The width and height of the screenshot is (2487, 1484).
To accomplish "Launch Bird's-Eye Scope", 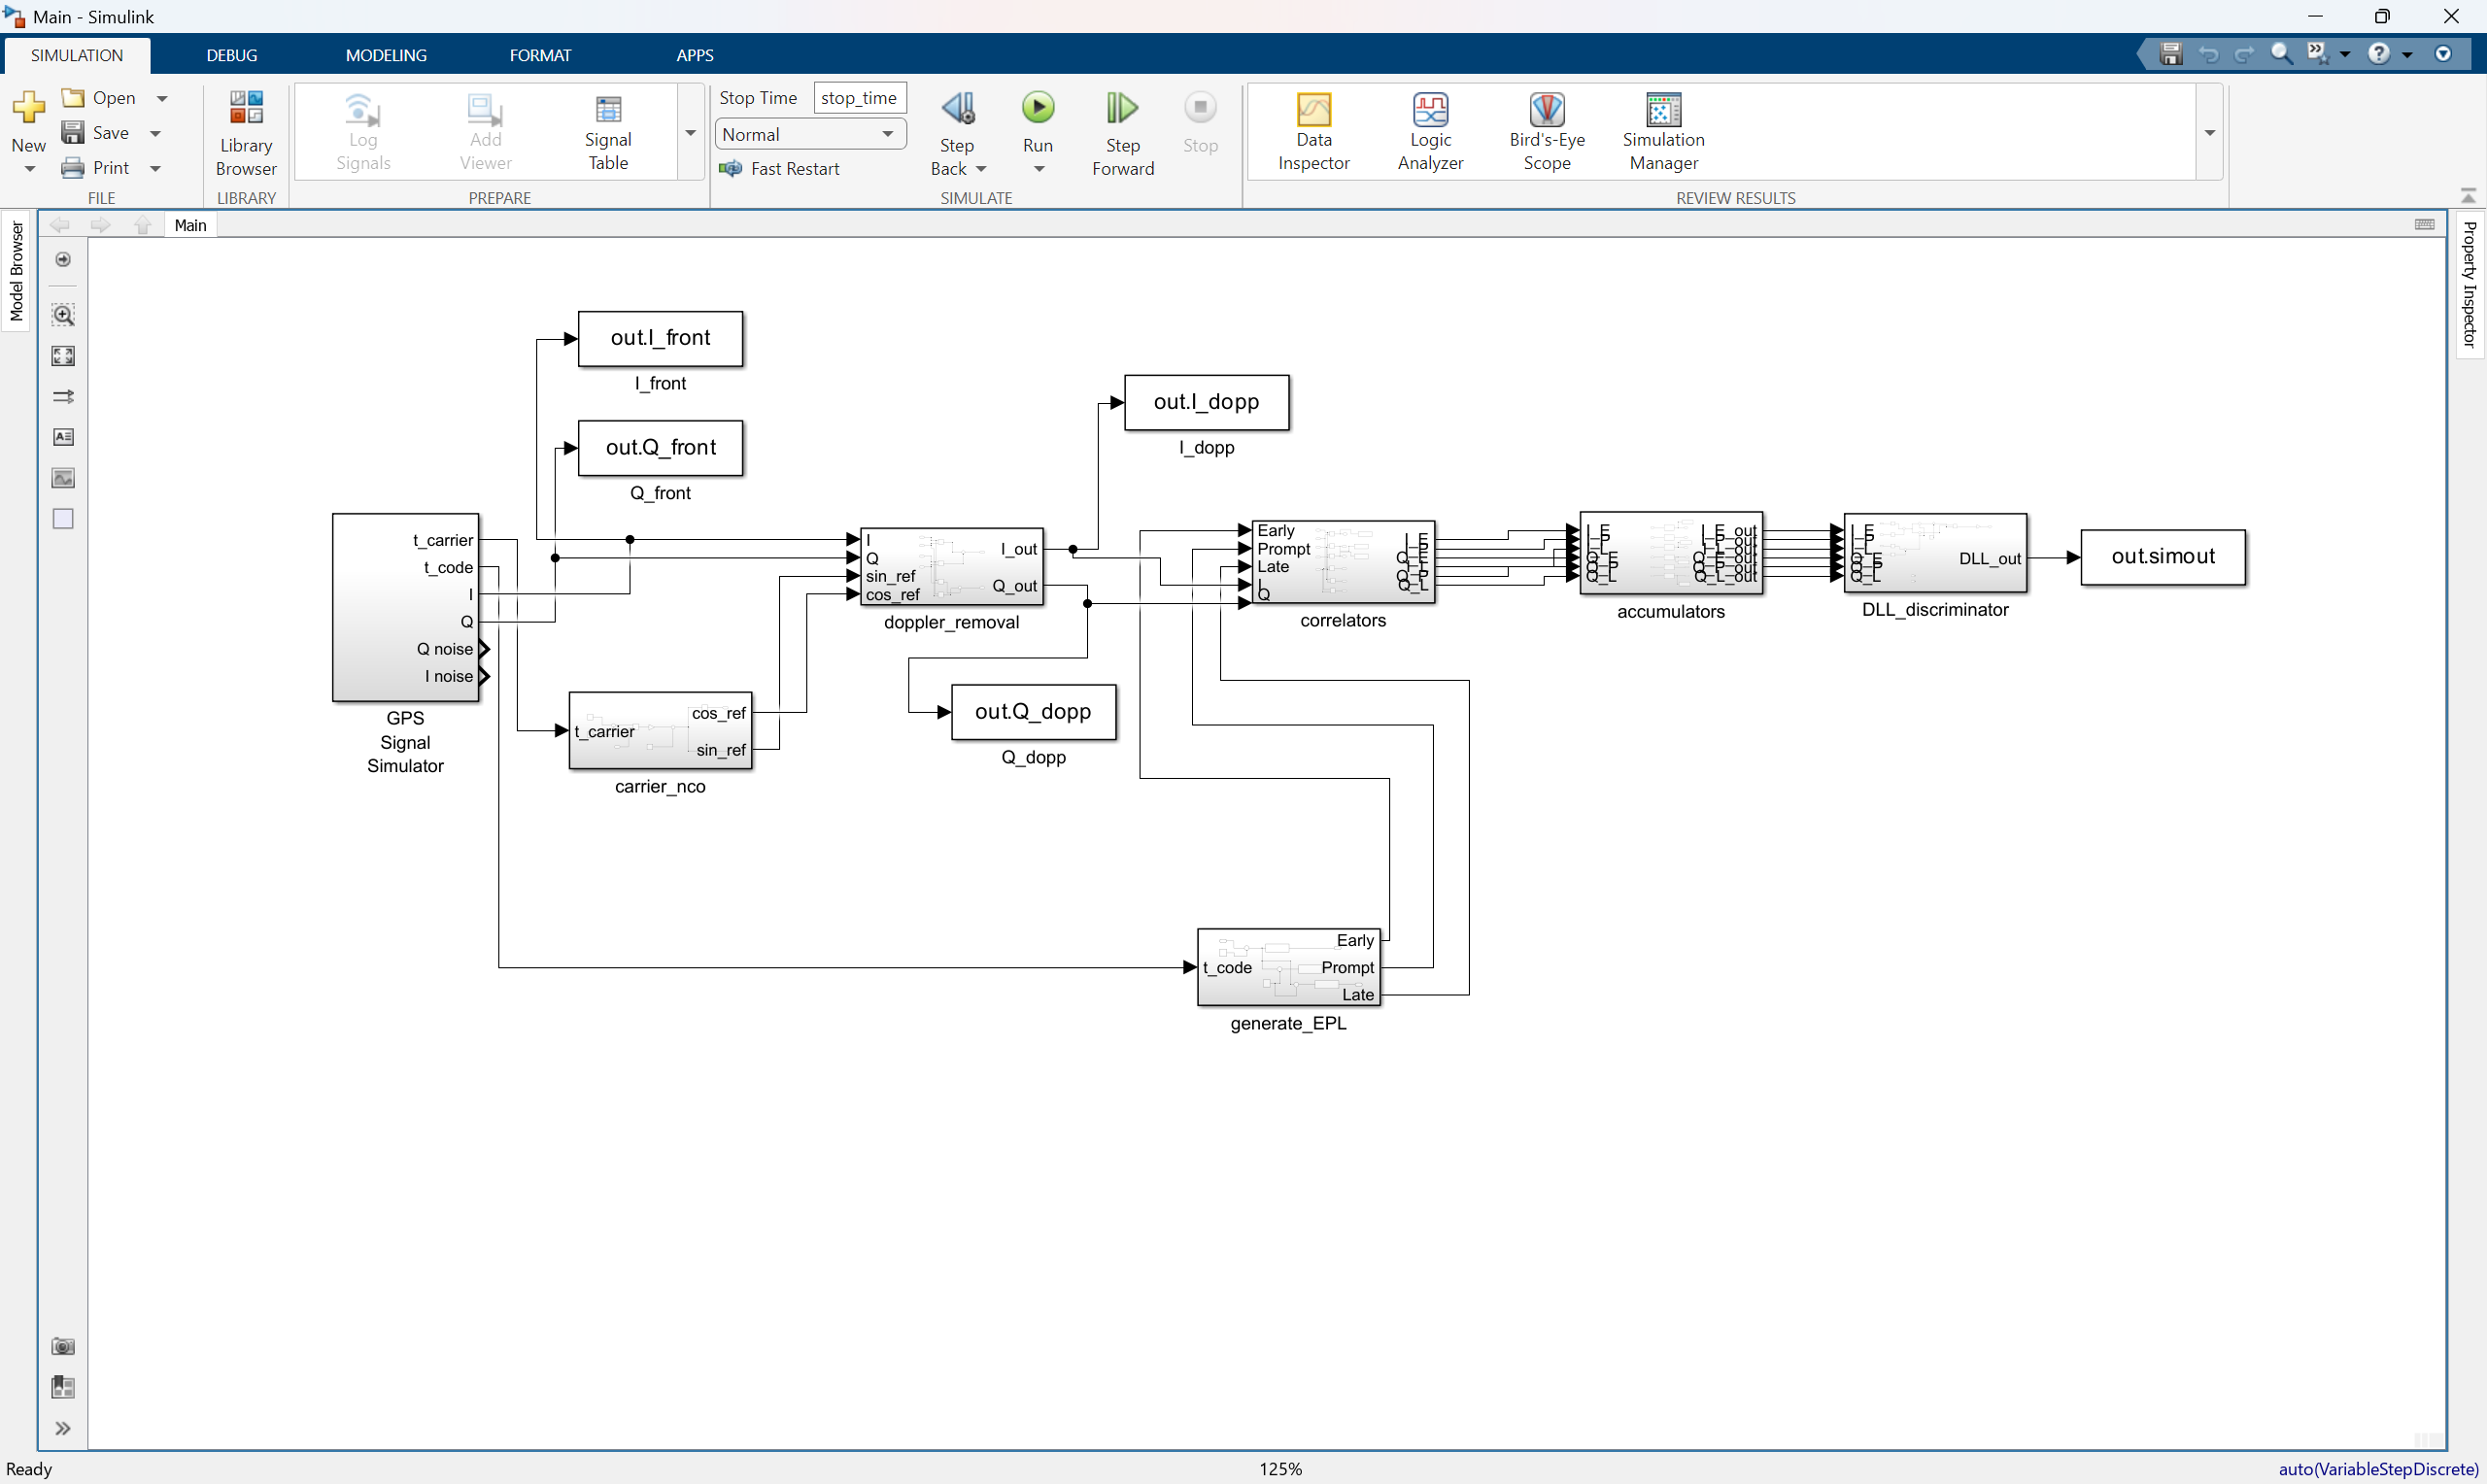I will [1547, 133].
